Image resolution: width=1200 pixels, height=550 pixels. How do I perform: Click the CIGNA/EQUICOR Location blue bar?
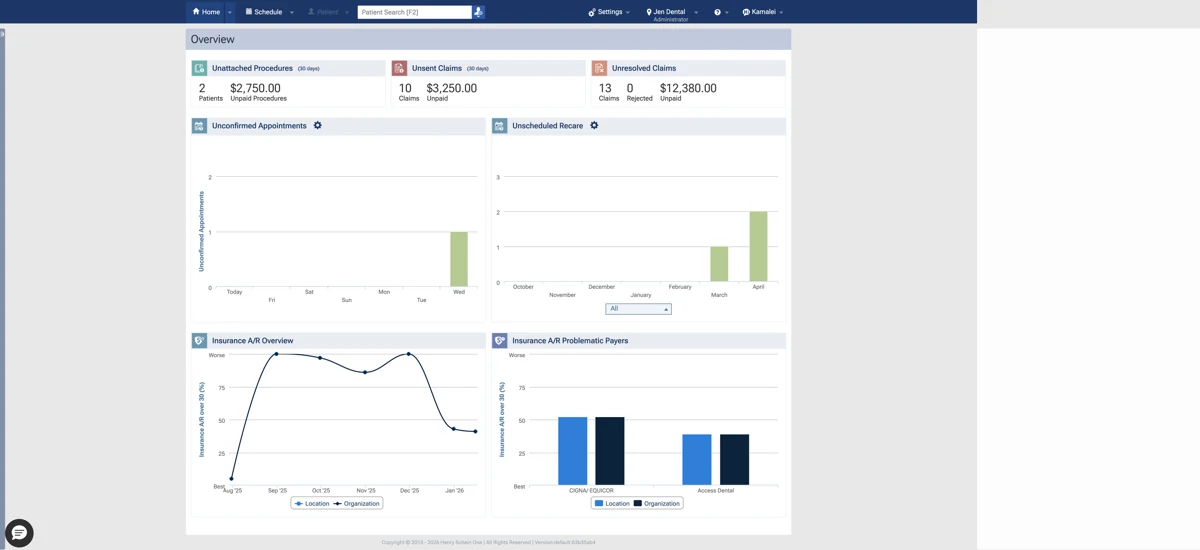click(573, 451)
